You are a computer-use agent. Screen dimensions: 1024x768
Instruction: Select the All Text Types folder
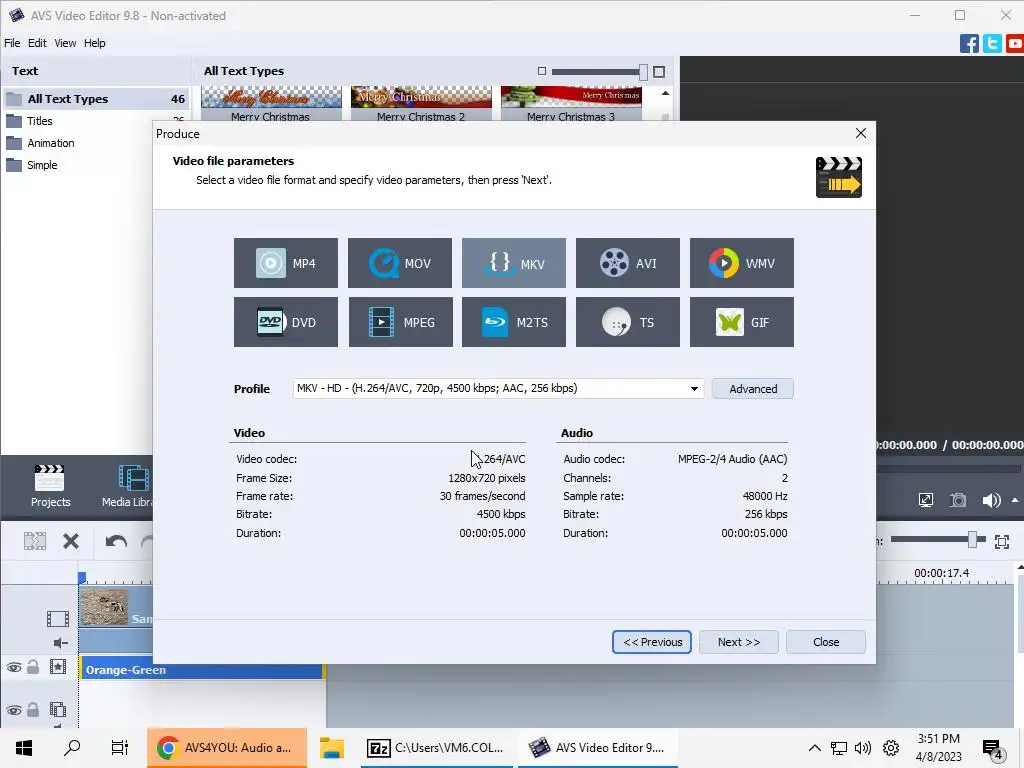(x=96, y=99)
